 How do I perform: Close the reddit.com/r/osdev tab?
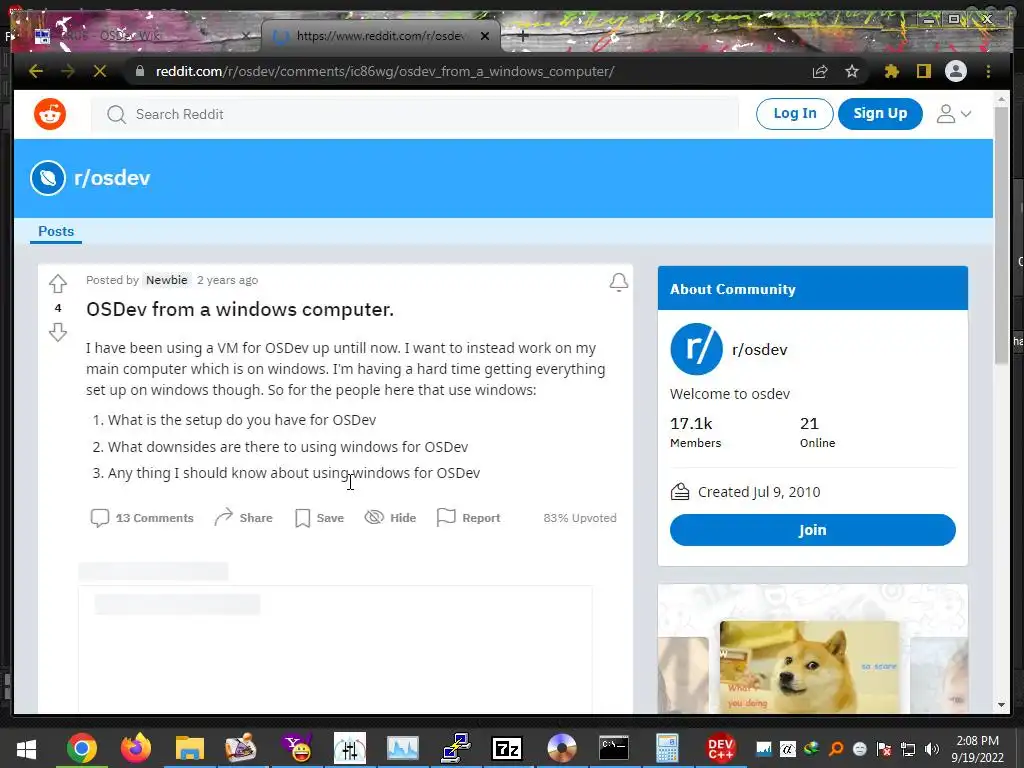coord(485,36)
